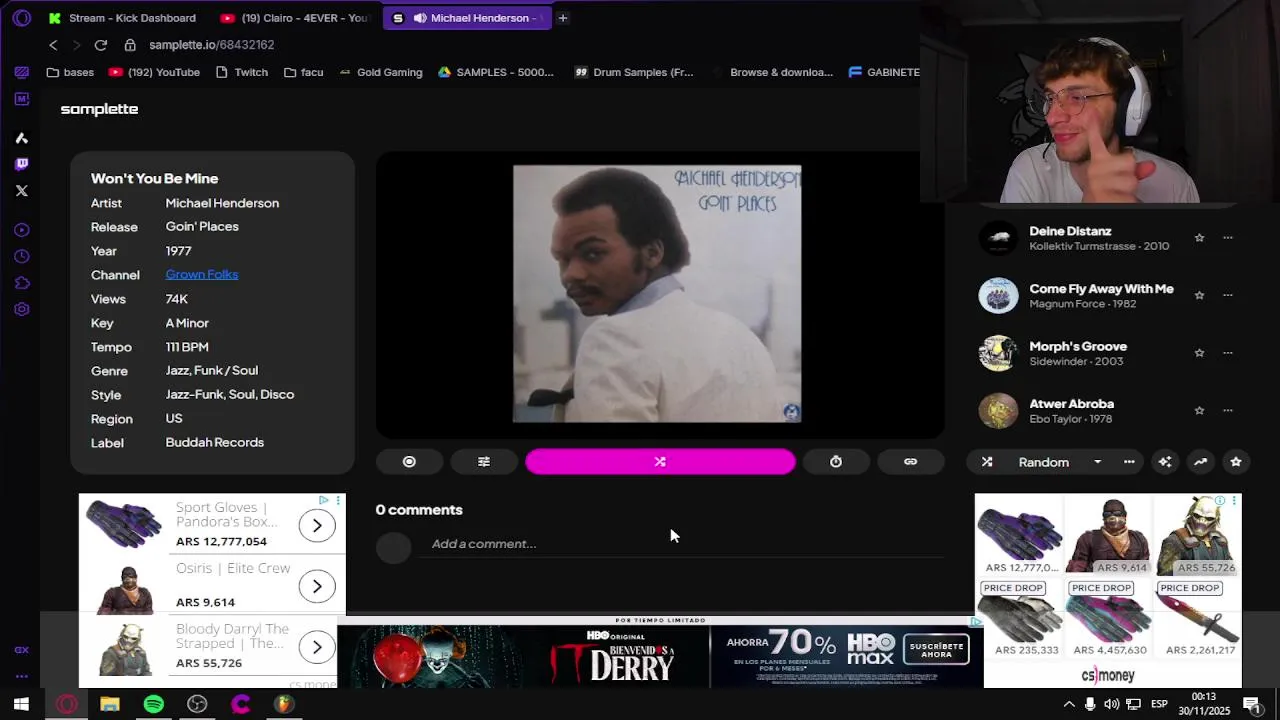Click Atwer Abroba round cover thumbnail
Viewport: 1280px width, 720px height.
point(998,410)
